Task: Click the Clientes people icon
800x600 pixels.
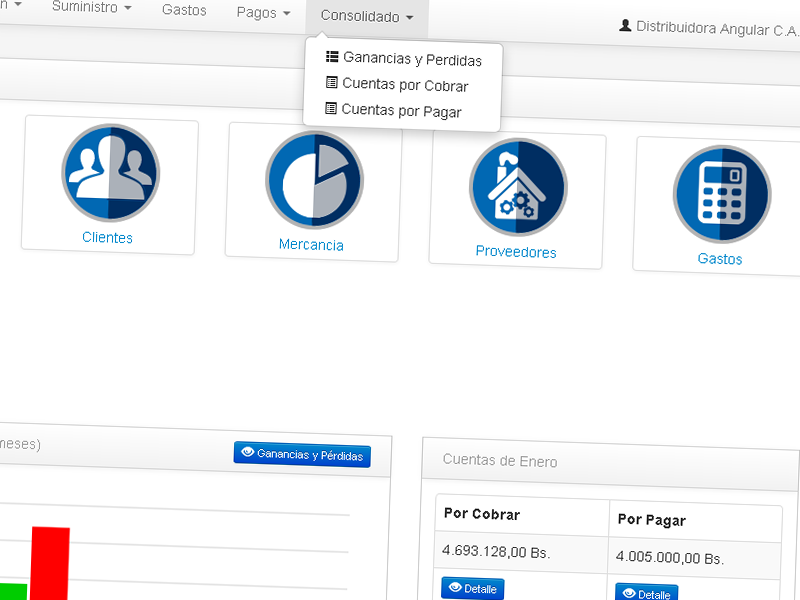Action: click(x=109, y=172)
